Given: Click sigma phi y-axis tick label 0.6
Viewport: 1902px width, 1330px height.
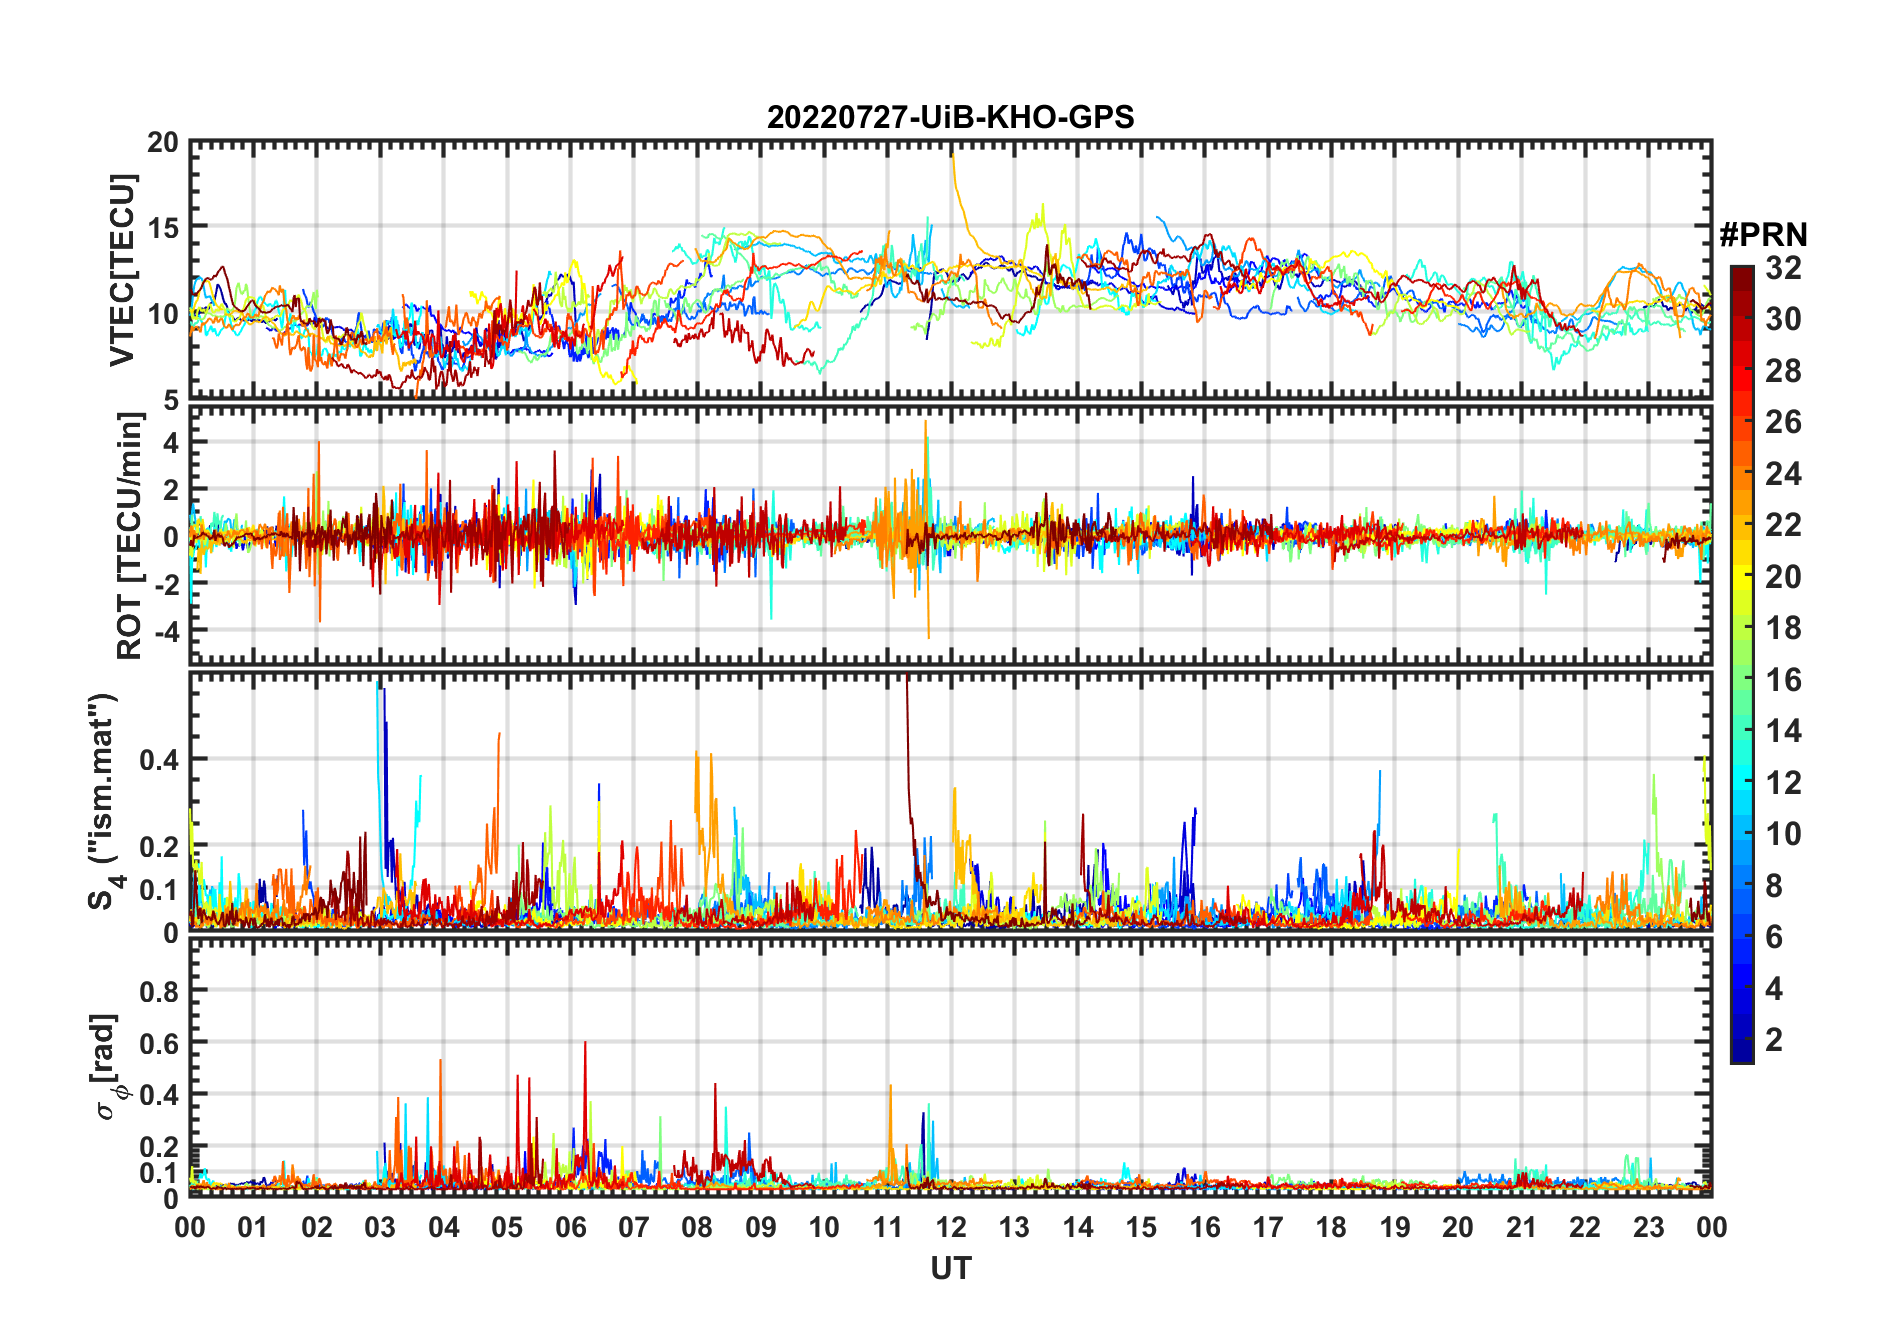Looking at the screenshot, I should tap(159, 1043).
